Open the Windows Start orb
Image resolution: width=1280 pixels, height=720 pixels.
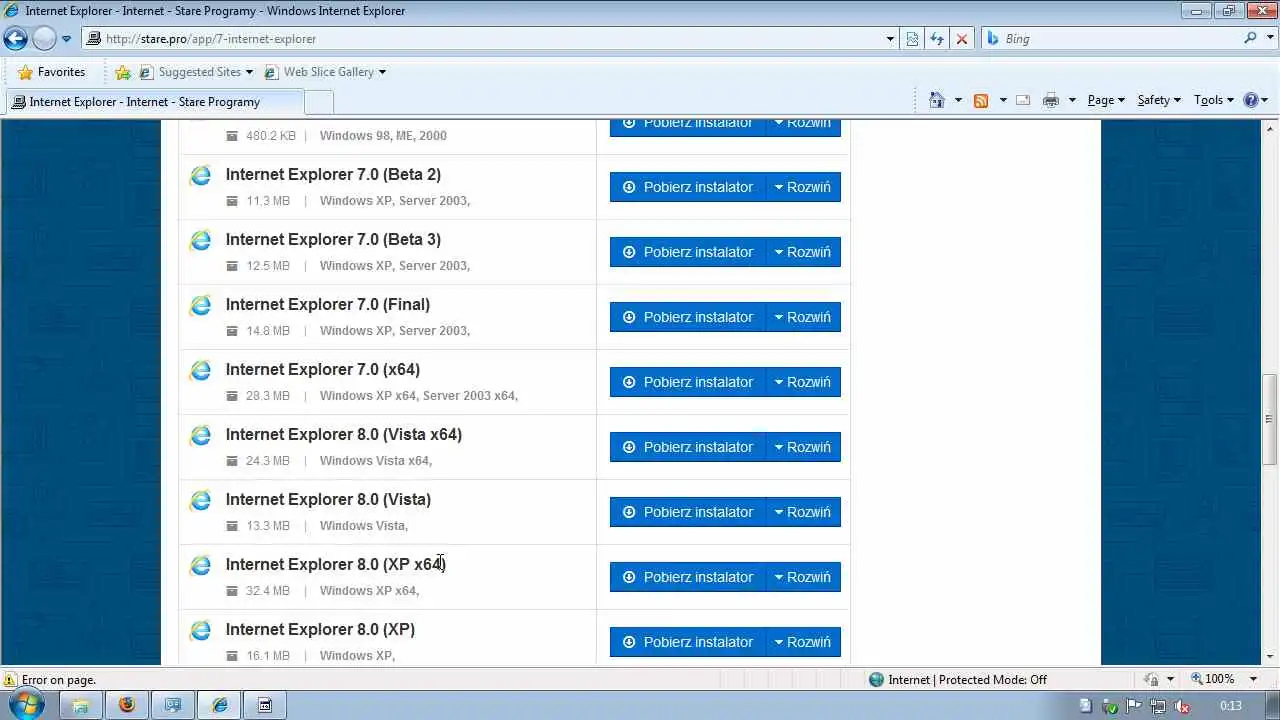[x=25, y=704]
